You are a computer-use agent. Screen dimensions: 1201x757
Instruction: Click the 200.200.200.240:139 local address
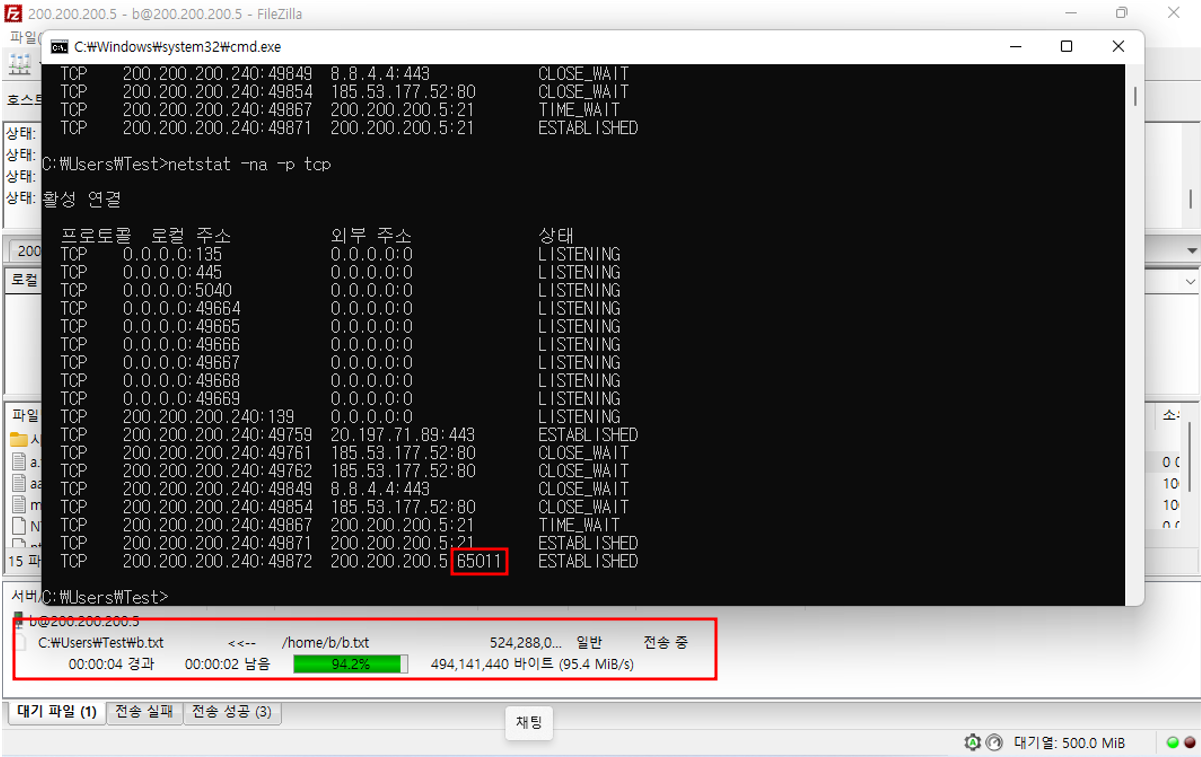[208, 416]
